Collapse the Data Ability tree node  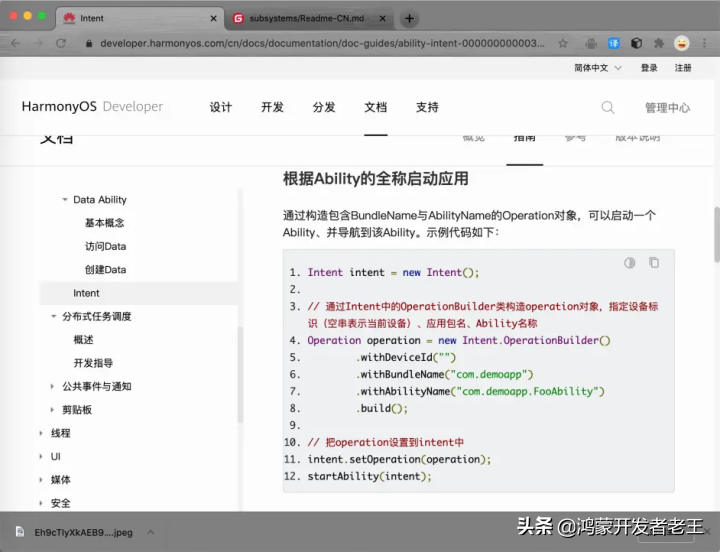pos(65,199)
